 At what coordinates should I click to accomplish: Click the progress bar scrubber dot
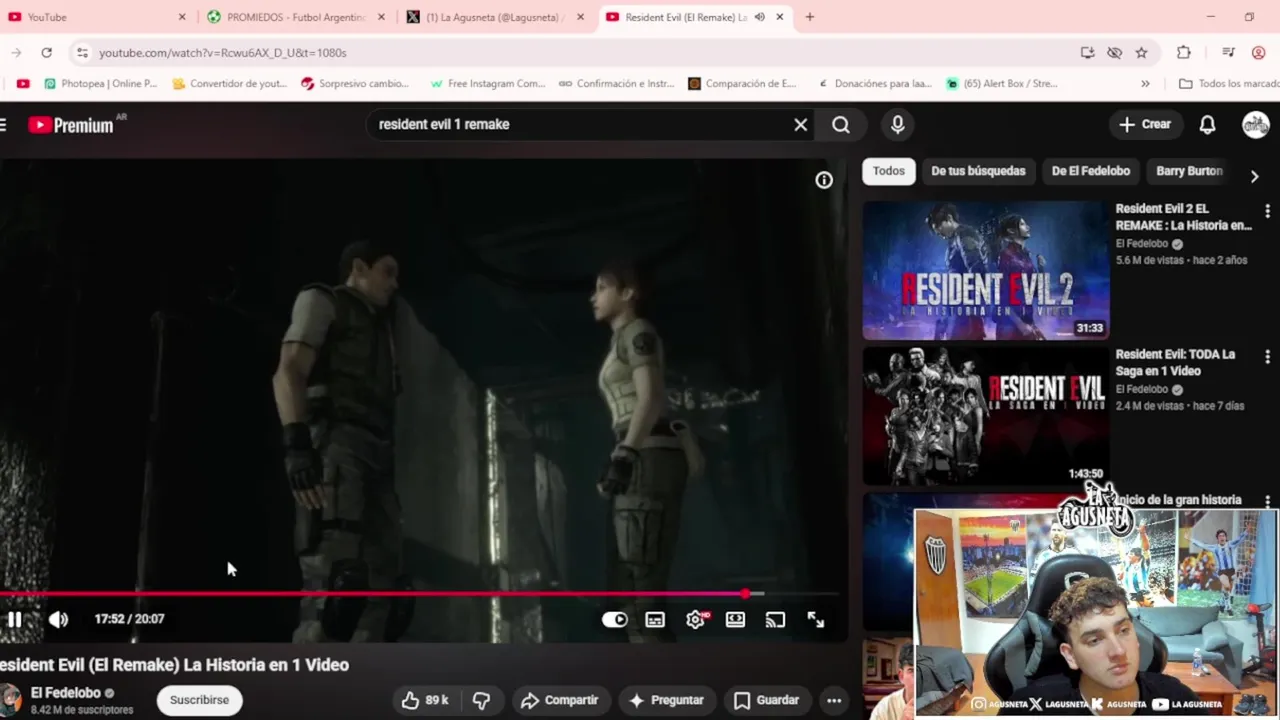pos(745,594)
